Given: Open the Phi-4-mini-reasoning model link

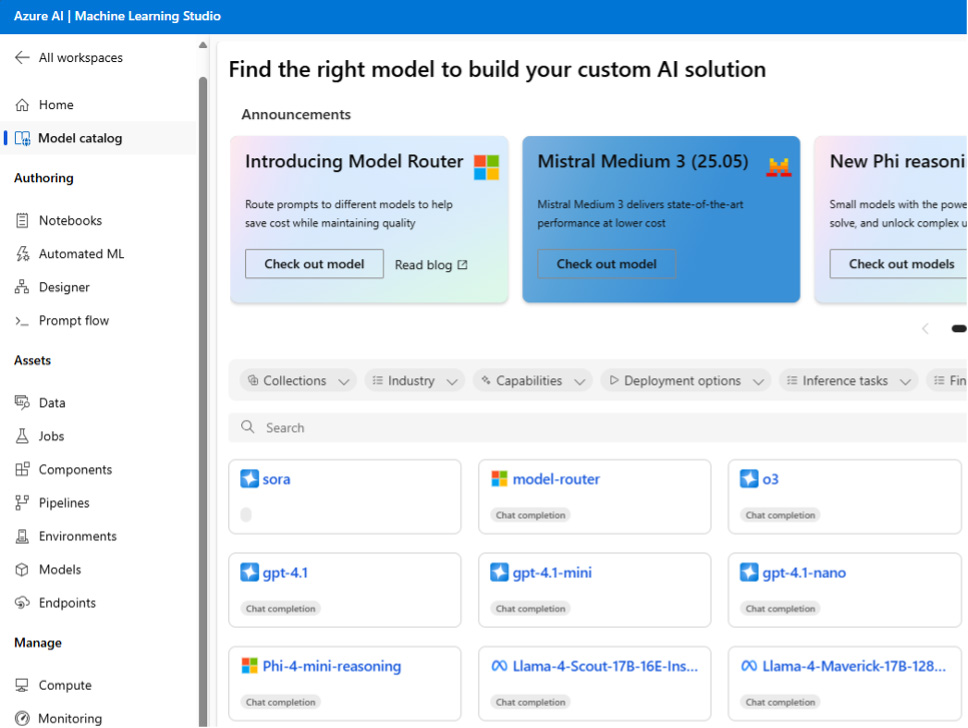Looking at the screenshot, I should [332, 666].
